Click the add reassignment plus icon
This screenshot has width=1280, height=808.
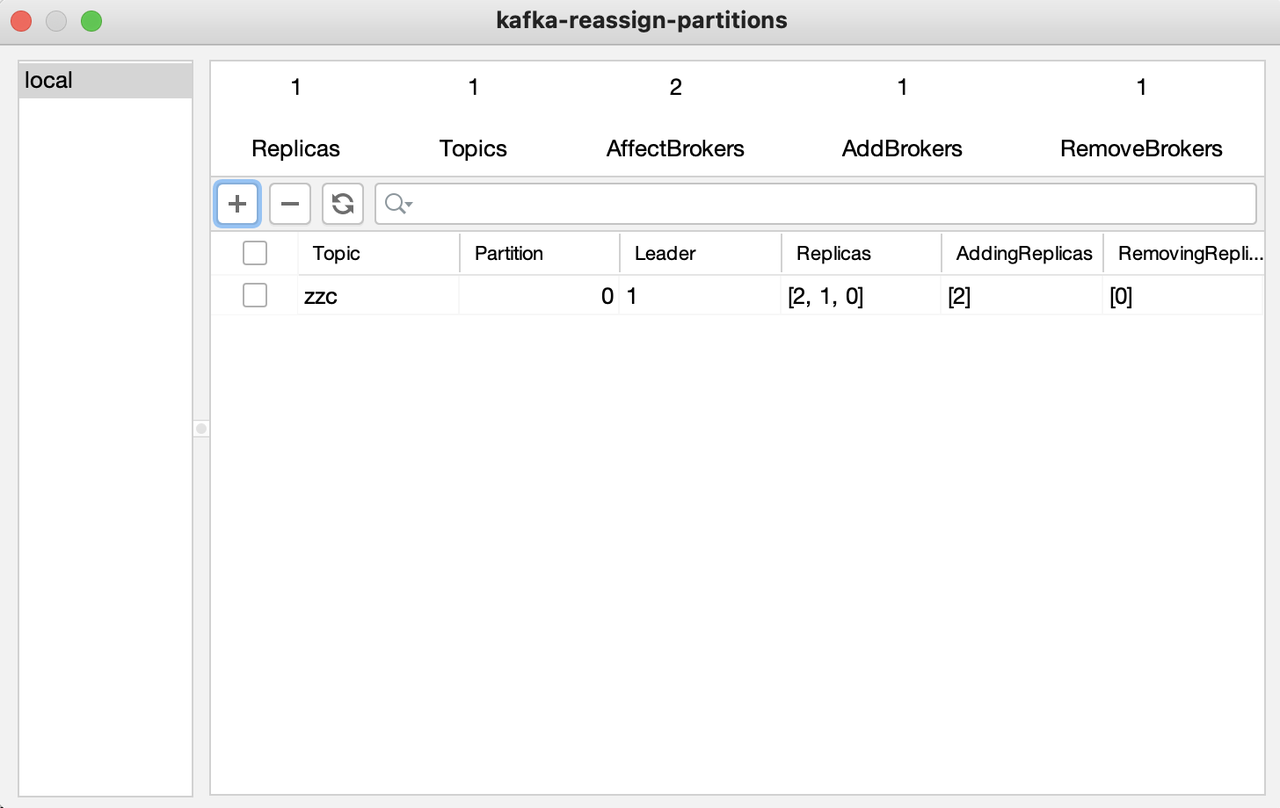click(237, 203)
